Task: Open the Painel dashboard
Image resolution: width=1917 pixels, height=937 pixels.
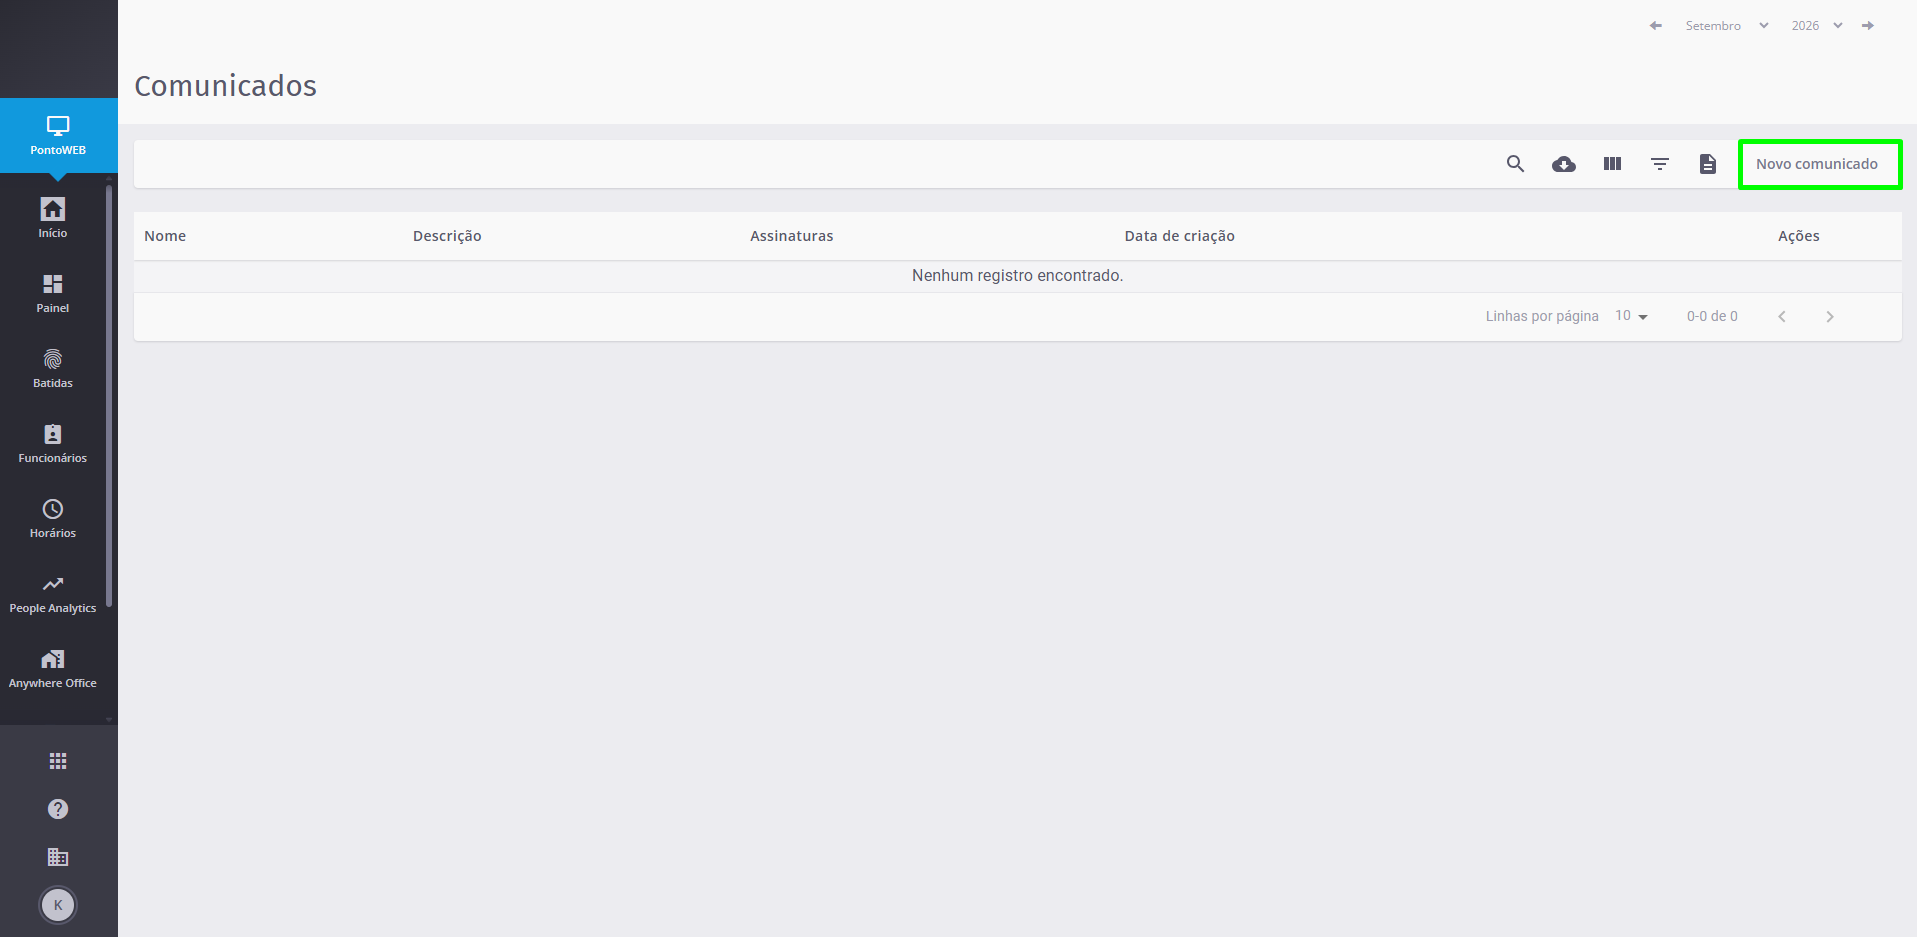Action: (x=53, y=293)
